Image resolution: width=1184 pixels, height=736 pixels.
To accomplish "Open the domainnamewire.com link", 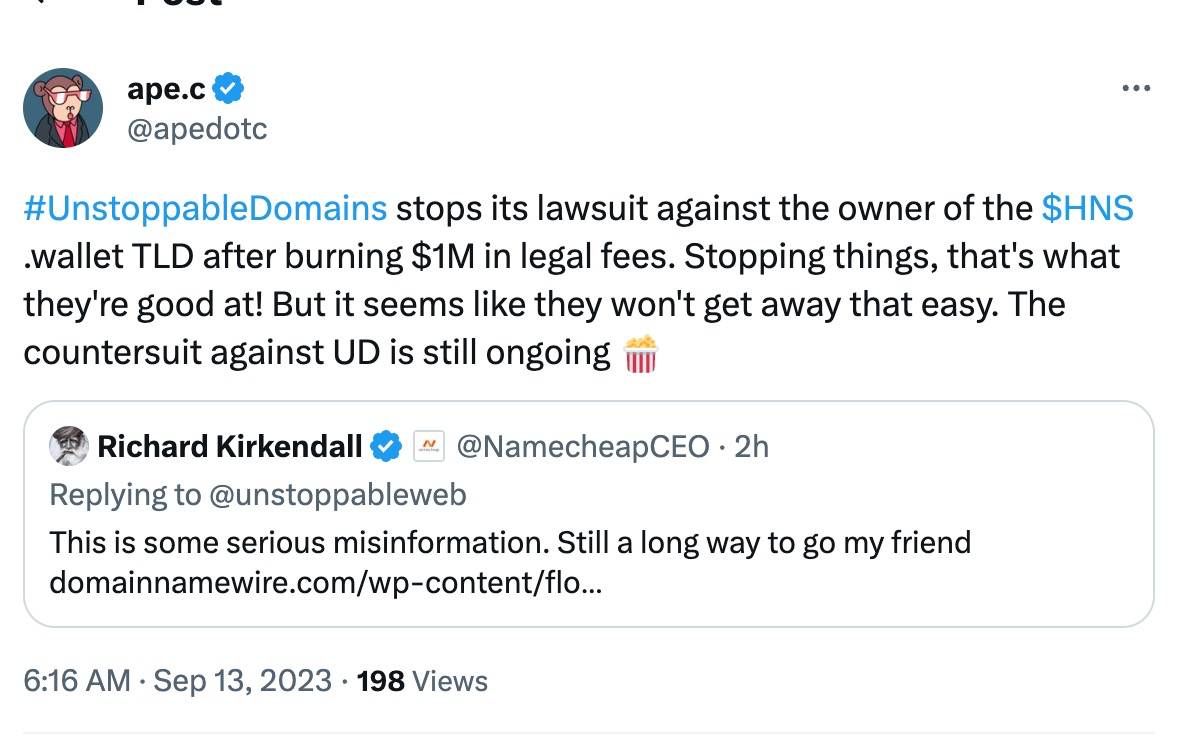I will click(x=325, y=582).
